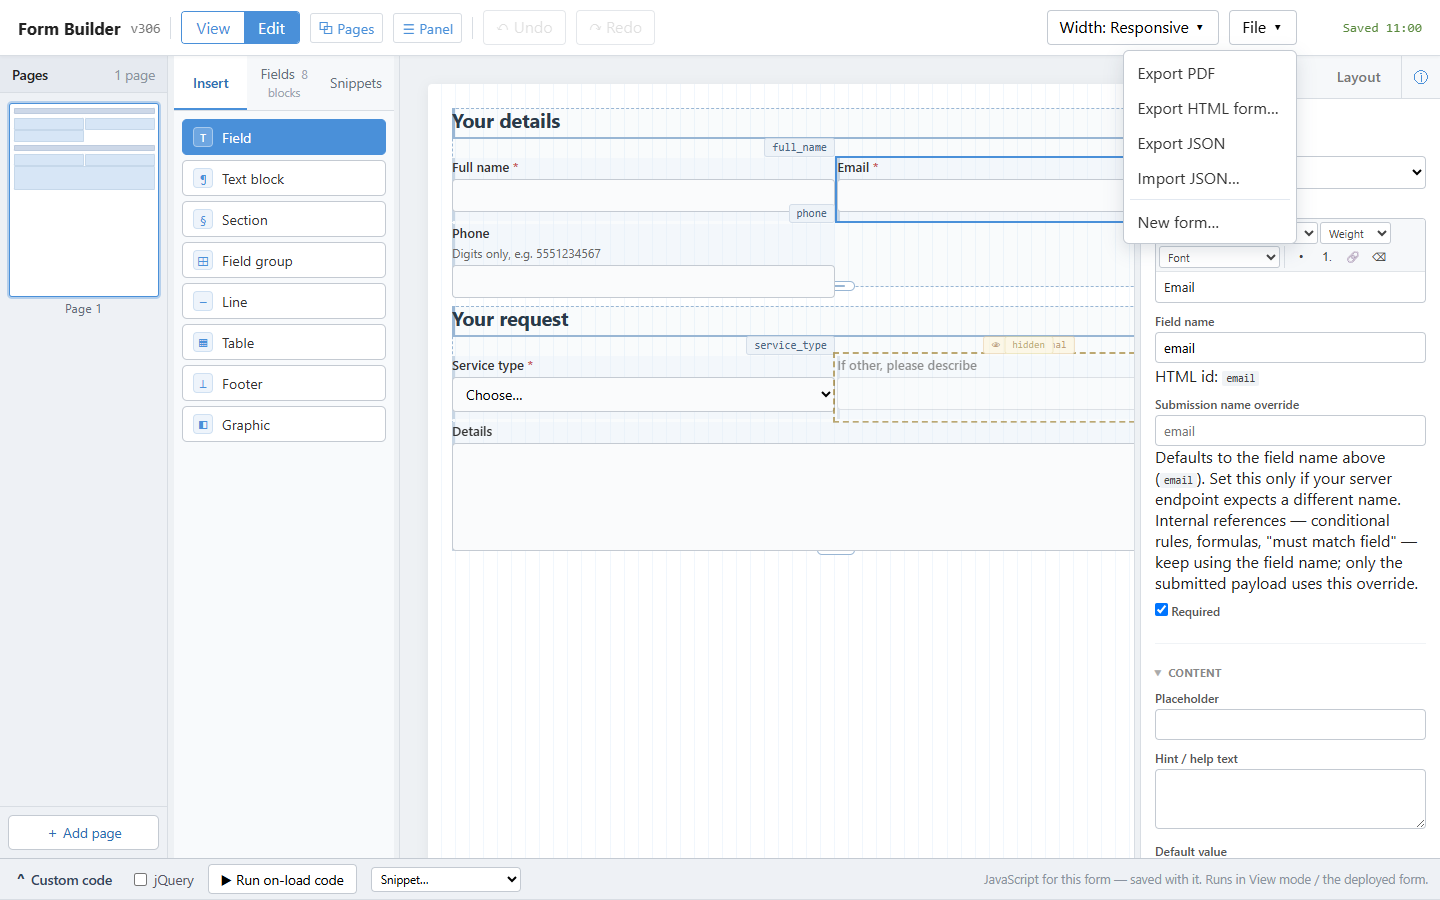Click the info icon beside Layout
The width and height of the screenshot is (1440, 900).
pos(1421,77)
